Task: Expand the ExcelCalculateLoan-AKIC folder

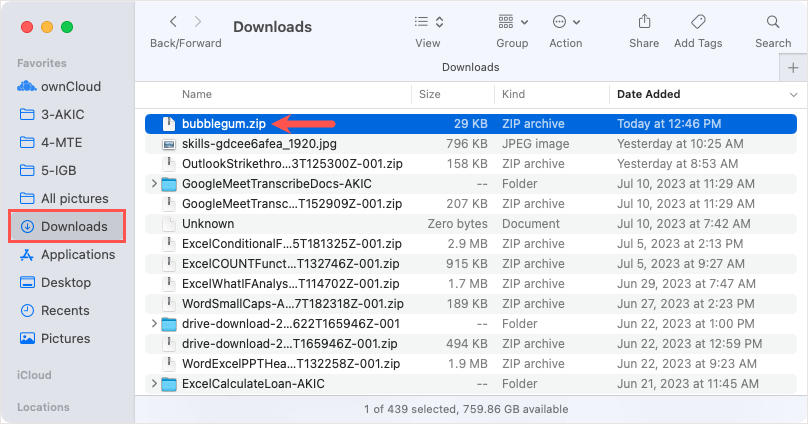Action: click(x=153, y=384)
